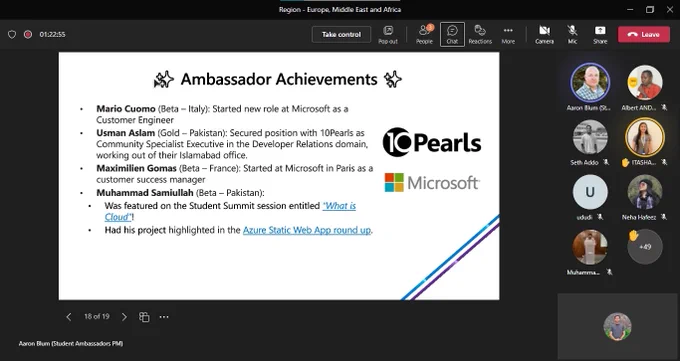Open Reactions menu

480,34
